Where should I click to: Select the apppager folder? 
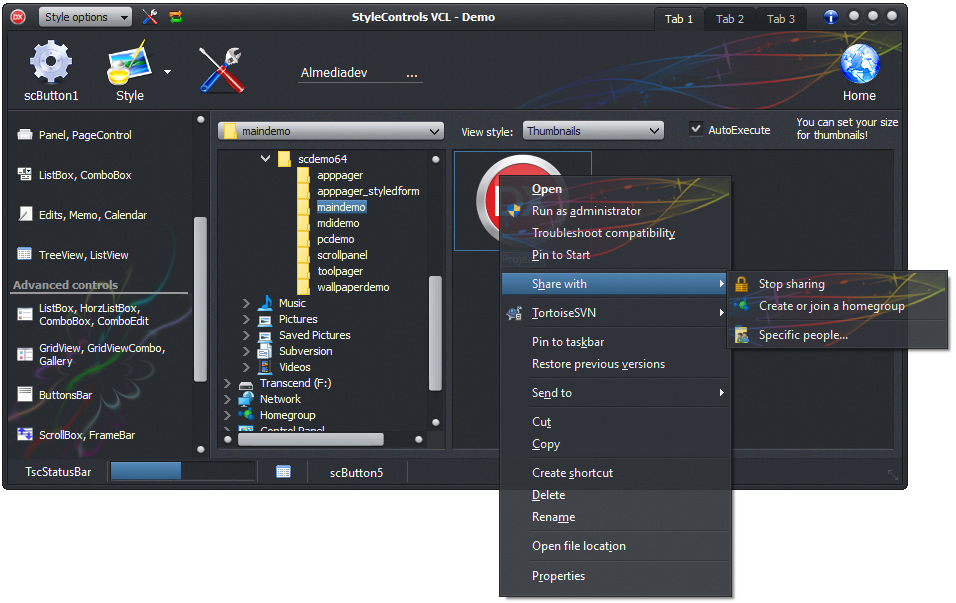tap(340, 175)
